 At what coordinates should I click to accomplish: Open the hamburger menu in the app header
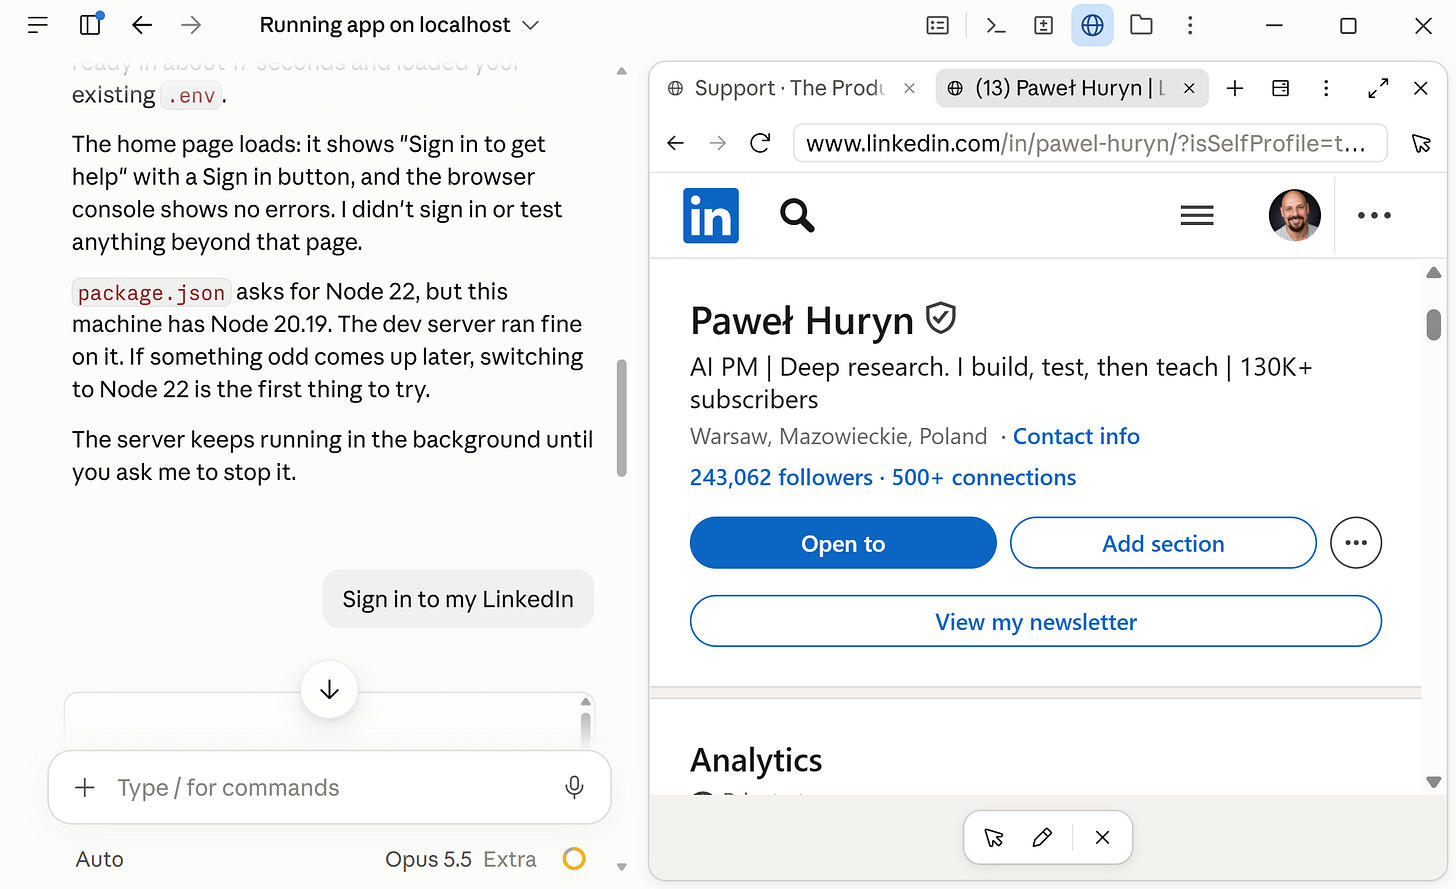[38, 25]
